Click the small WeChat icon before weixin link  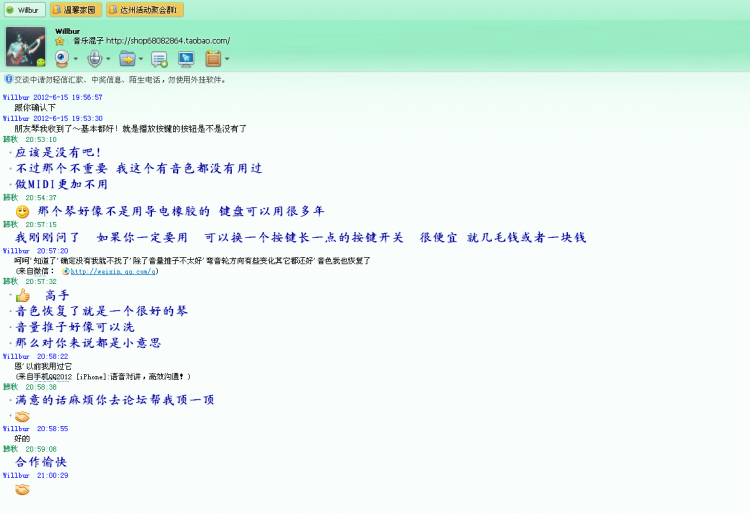click(x=66, y=271)
